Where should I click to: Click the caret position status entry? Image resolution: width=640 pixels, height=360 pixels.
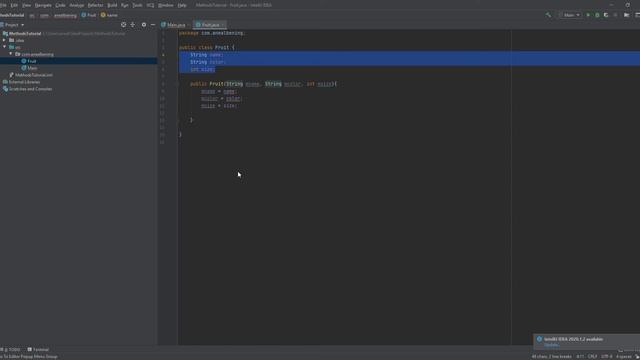point(580,357)
